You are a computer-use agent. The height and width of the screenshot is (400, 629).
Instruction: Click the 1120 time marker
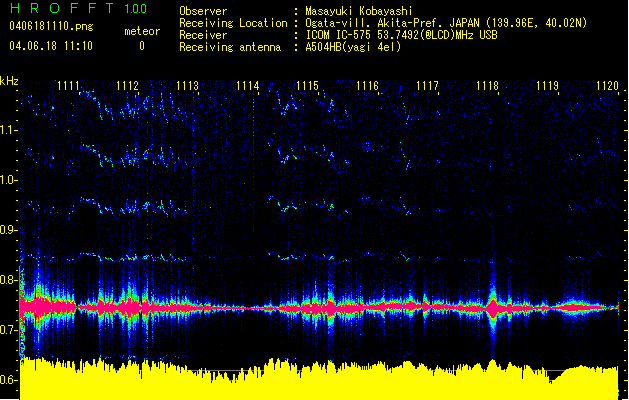pyautogui.click(x=607, y=85)
